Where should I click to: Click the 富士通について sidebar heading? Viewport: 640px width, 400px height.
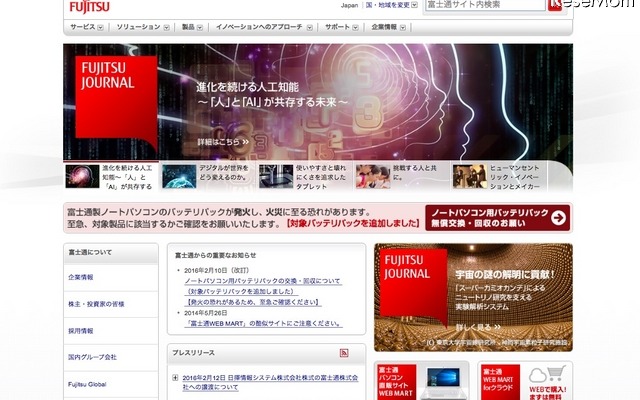pos(90,253)
